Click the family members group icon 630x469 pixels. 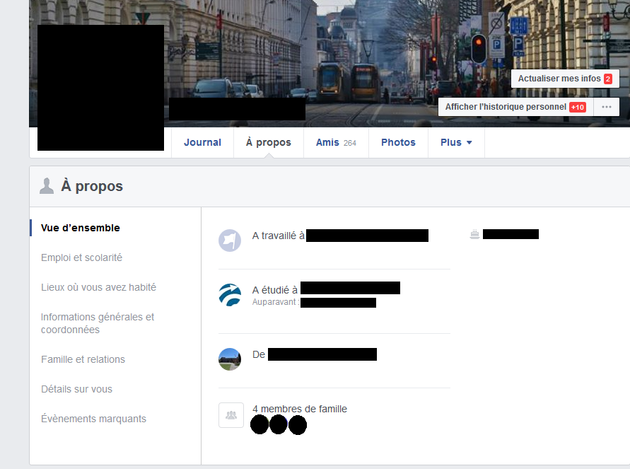(x=231, y=415)
